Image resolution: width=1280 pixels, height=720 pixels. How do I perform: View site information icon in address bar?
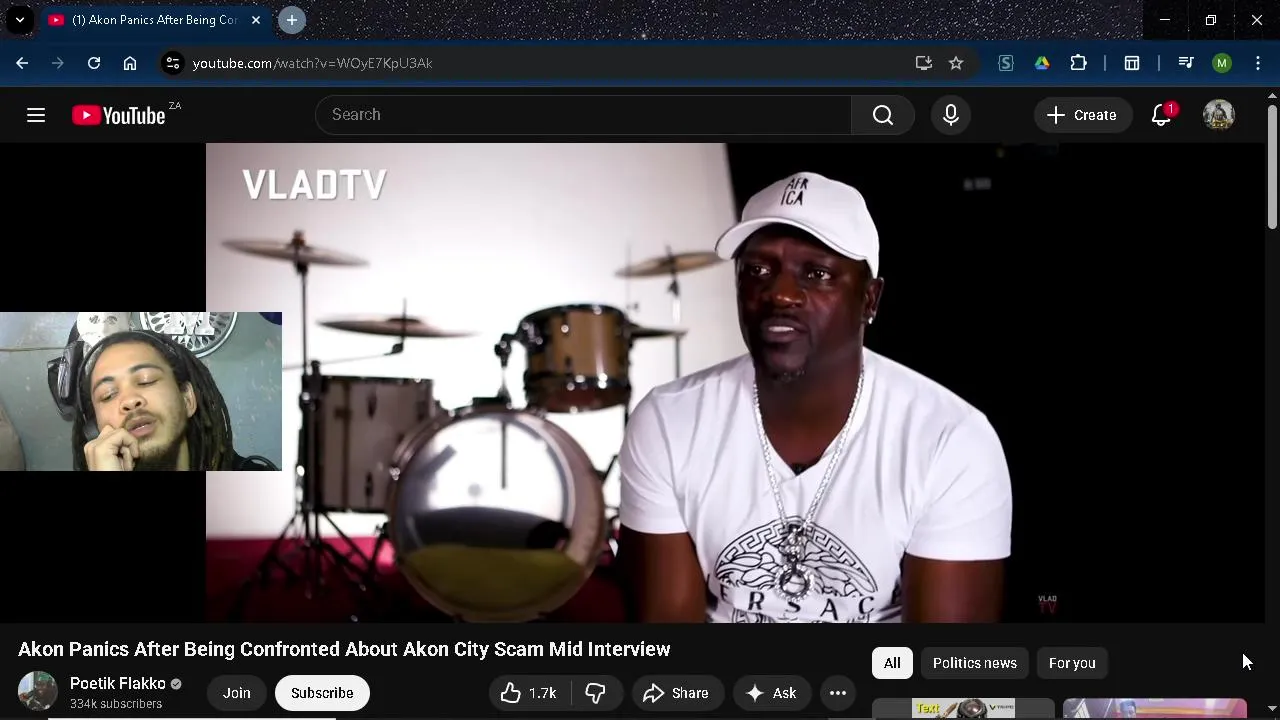[x=173, y=63]
